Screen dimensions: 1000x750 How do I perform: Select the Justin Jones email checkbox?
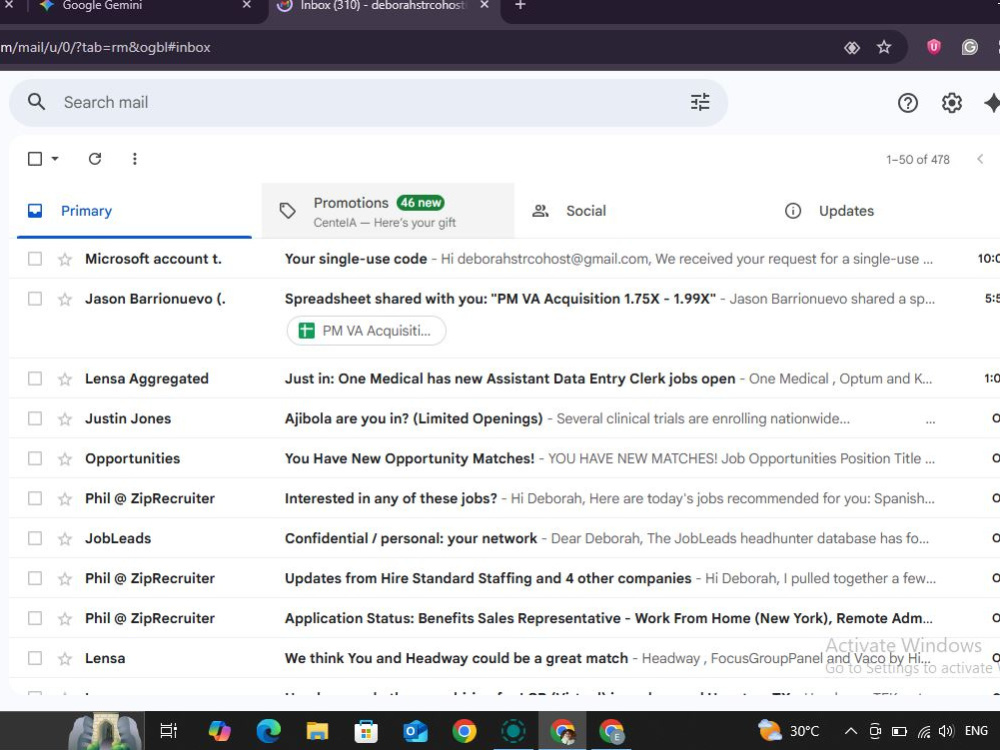35,418
